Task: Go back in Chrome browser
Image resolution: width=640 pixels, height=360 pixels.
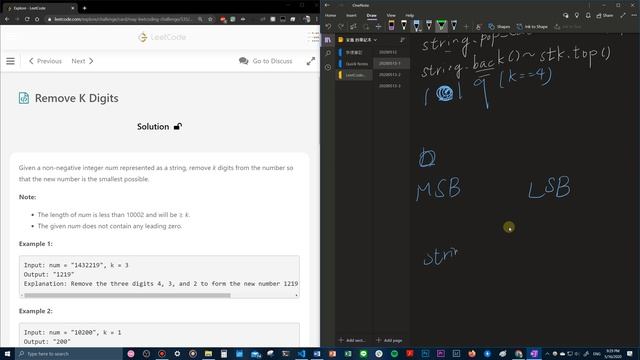Action: pos(7,19)
